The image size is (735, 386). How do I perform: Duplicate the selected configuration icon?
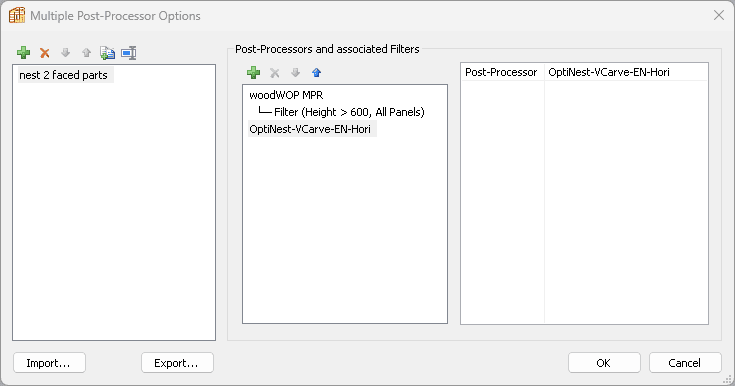click(x=107, y=53)
